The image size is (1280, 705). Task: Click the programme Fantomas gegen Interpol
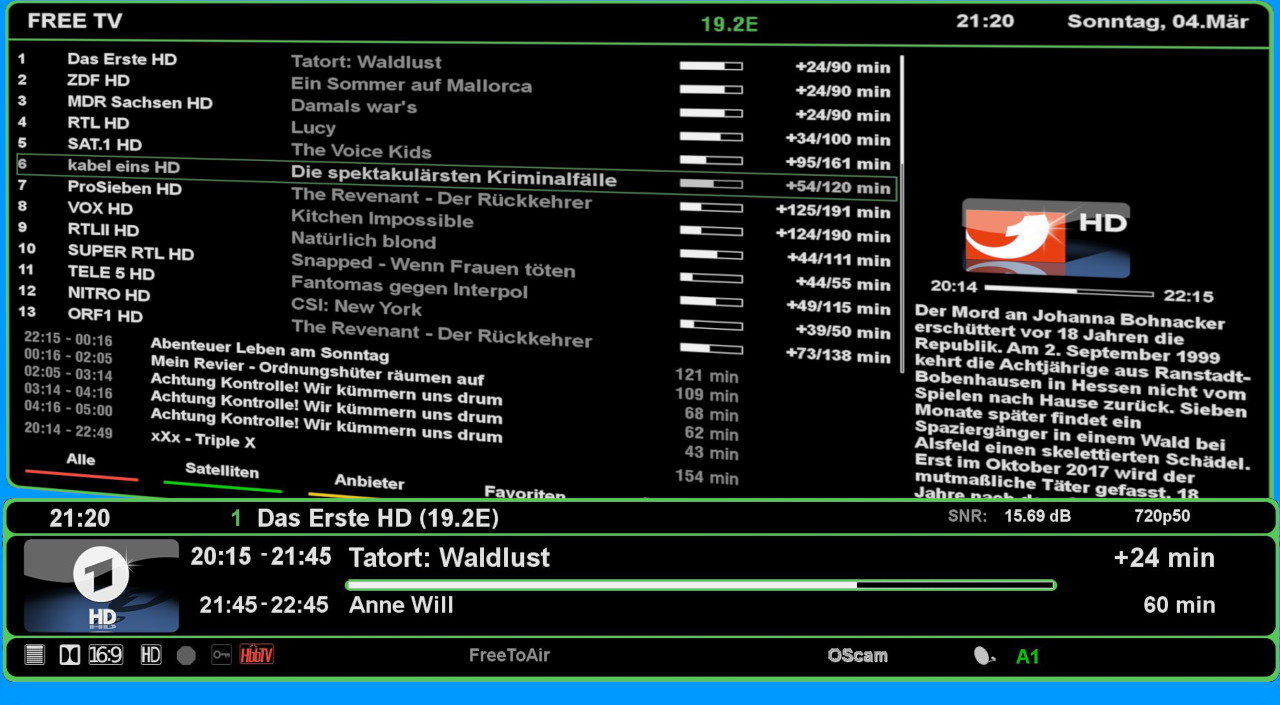[x=409, y=288]
